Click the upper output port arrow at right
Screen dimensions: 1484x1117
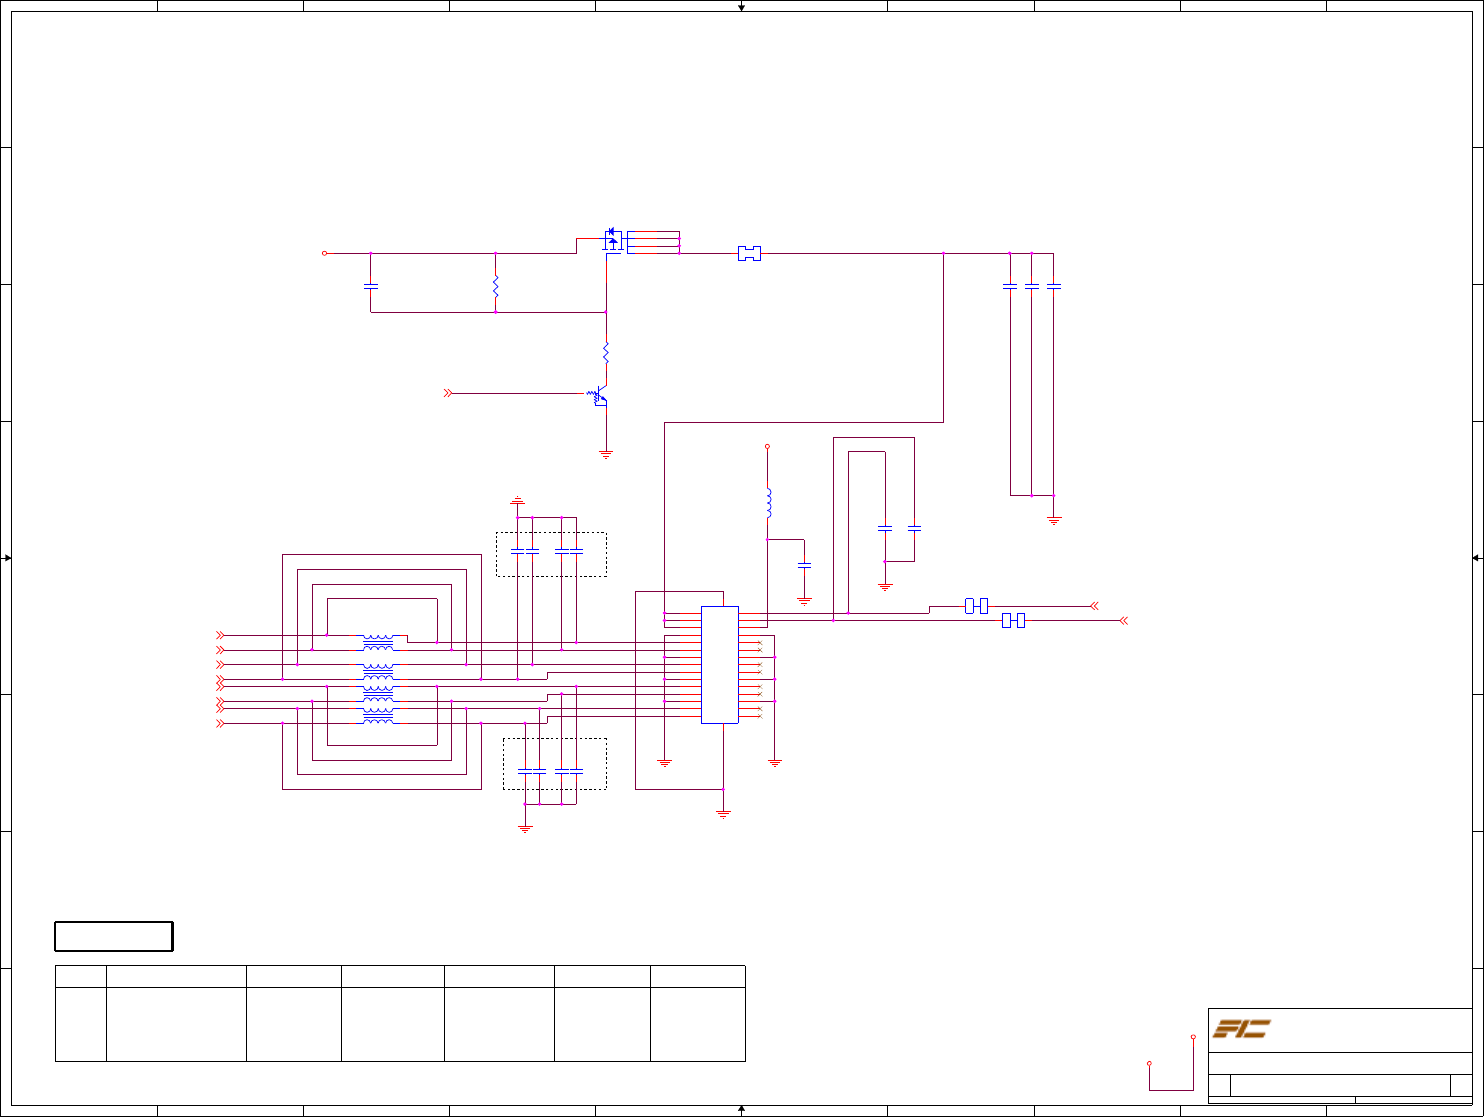click(1094, 606)
